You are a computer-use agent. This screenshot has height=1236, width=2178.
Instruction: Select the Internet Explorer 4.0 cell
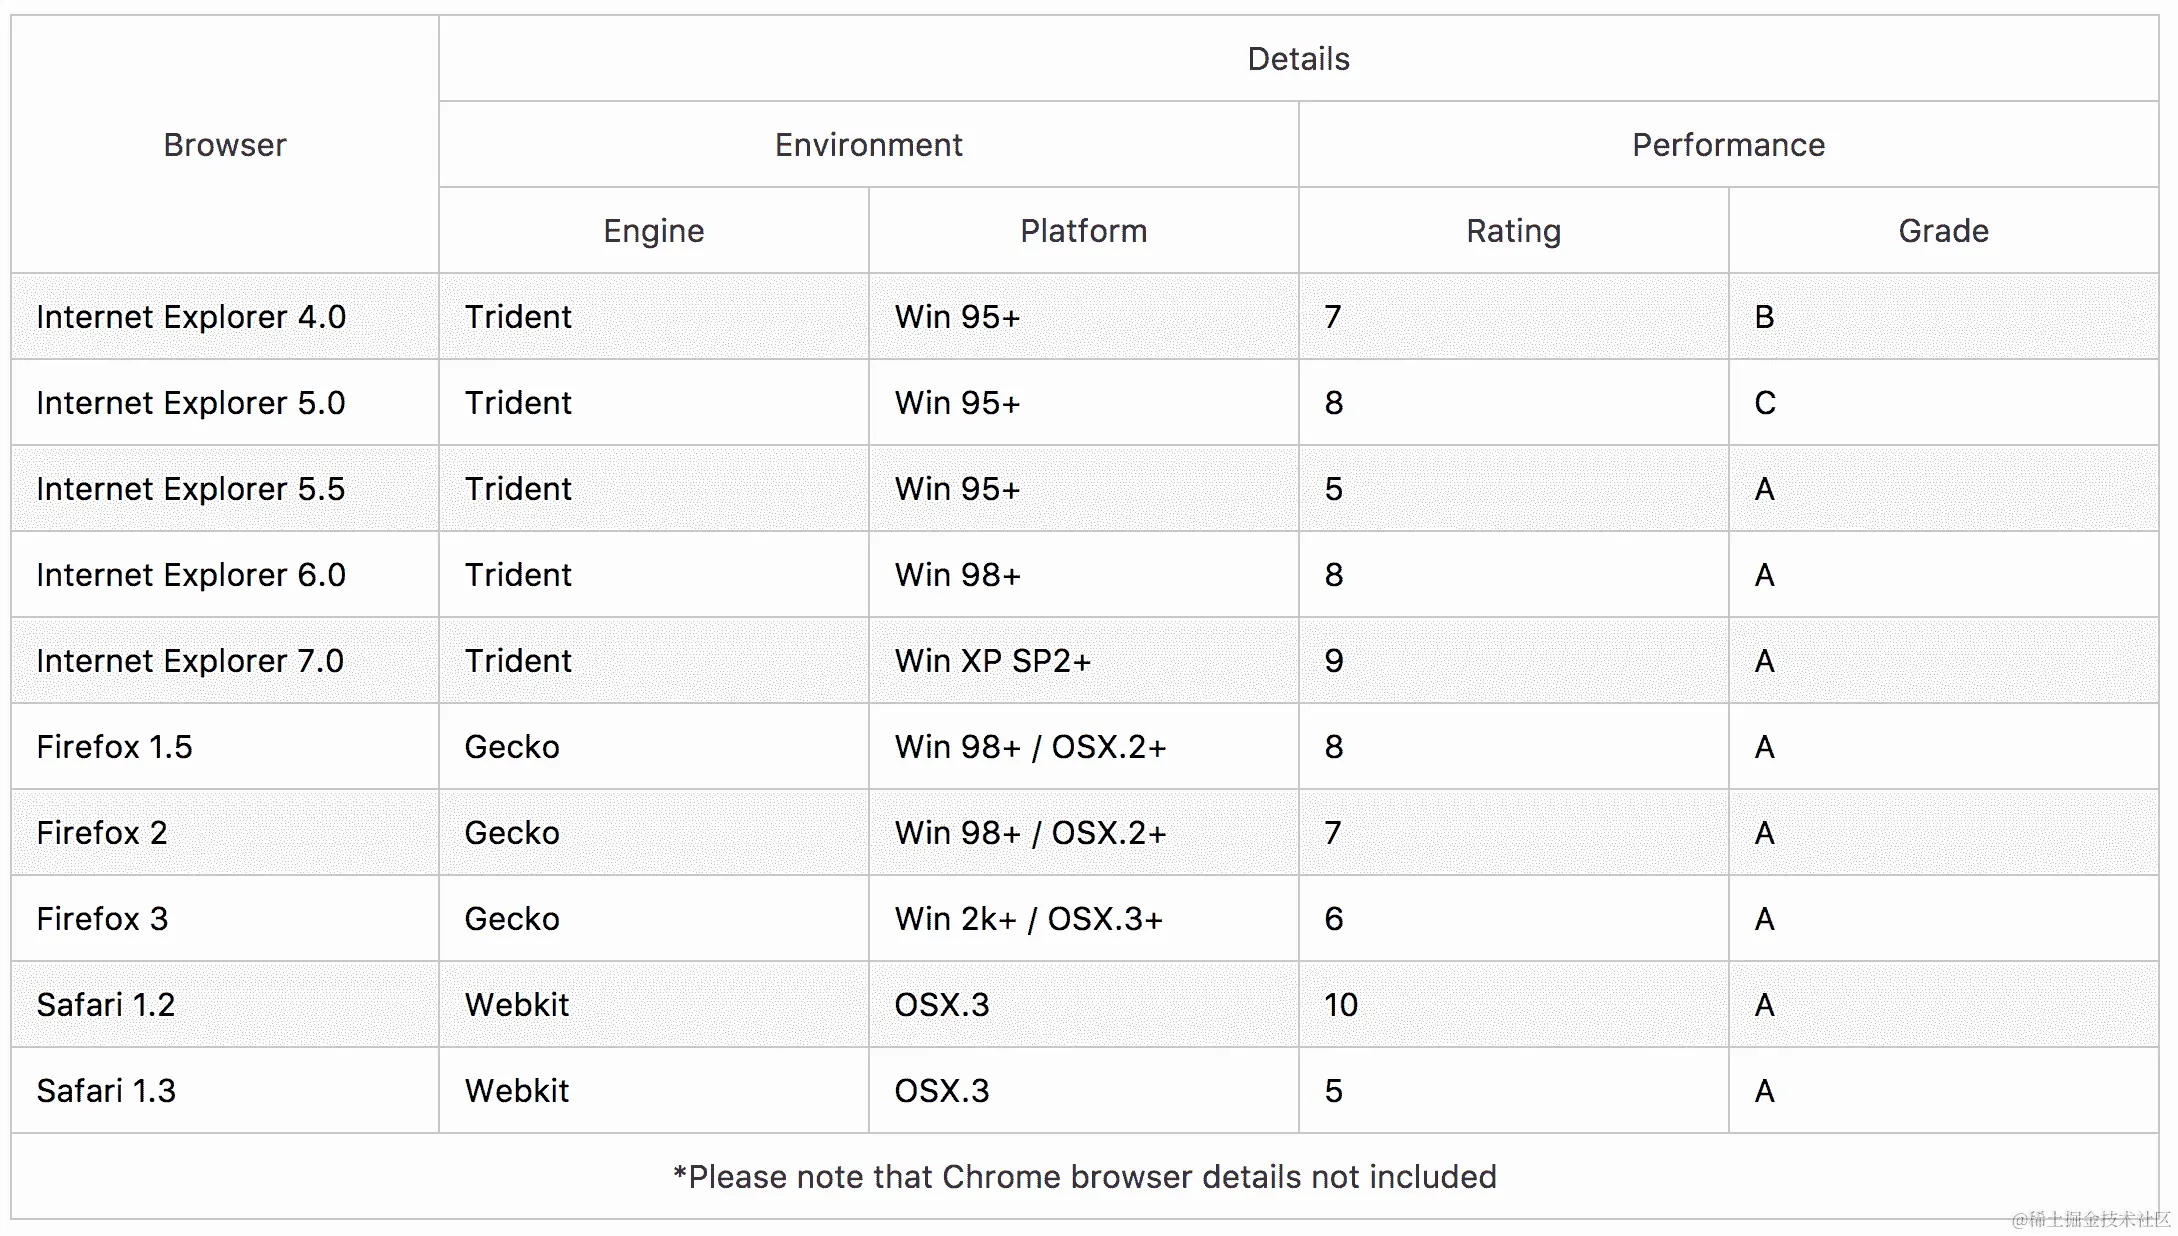click(x=191, y=317)
